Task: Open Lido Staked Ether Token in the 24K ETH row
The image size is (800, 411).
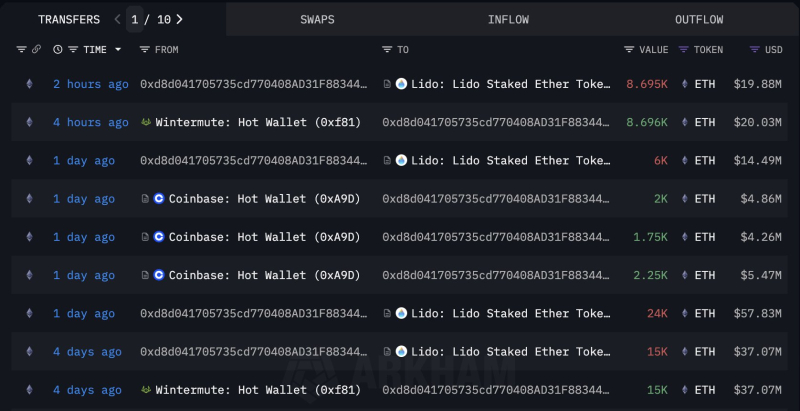Action: click(511, 314)
